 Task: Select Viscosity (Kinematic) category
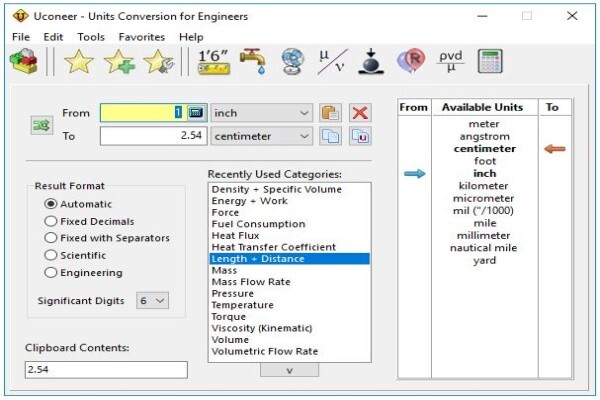[289, 328]
